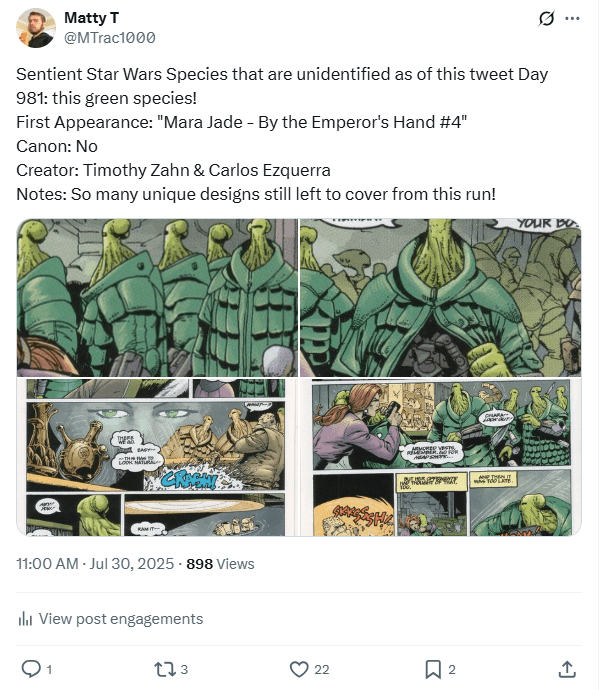
Task: Repost the tweet using the repost icon
Action: click(163, 669)
